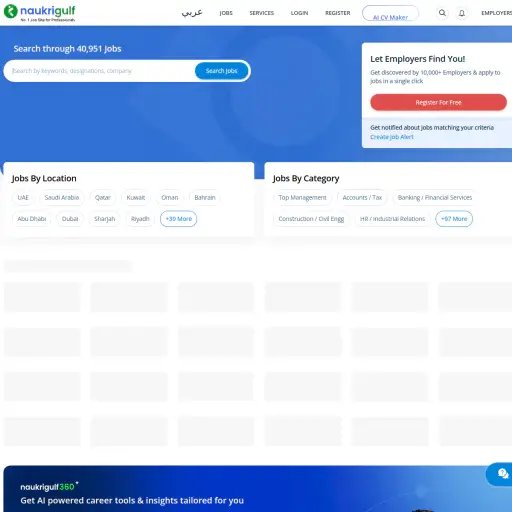Select Banking / Financial Services category

[x=435, y=198]
